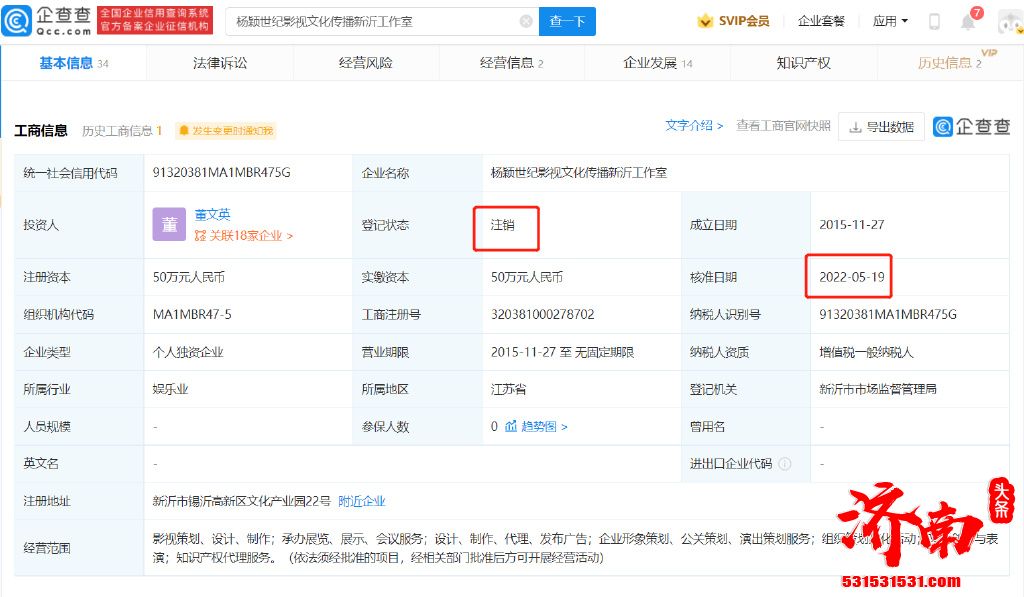Open the 知识产权 tab

(x=803, y=63)
